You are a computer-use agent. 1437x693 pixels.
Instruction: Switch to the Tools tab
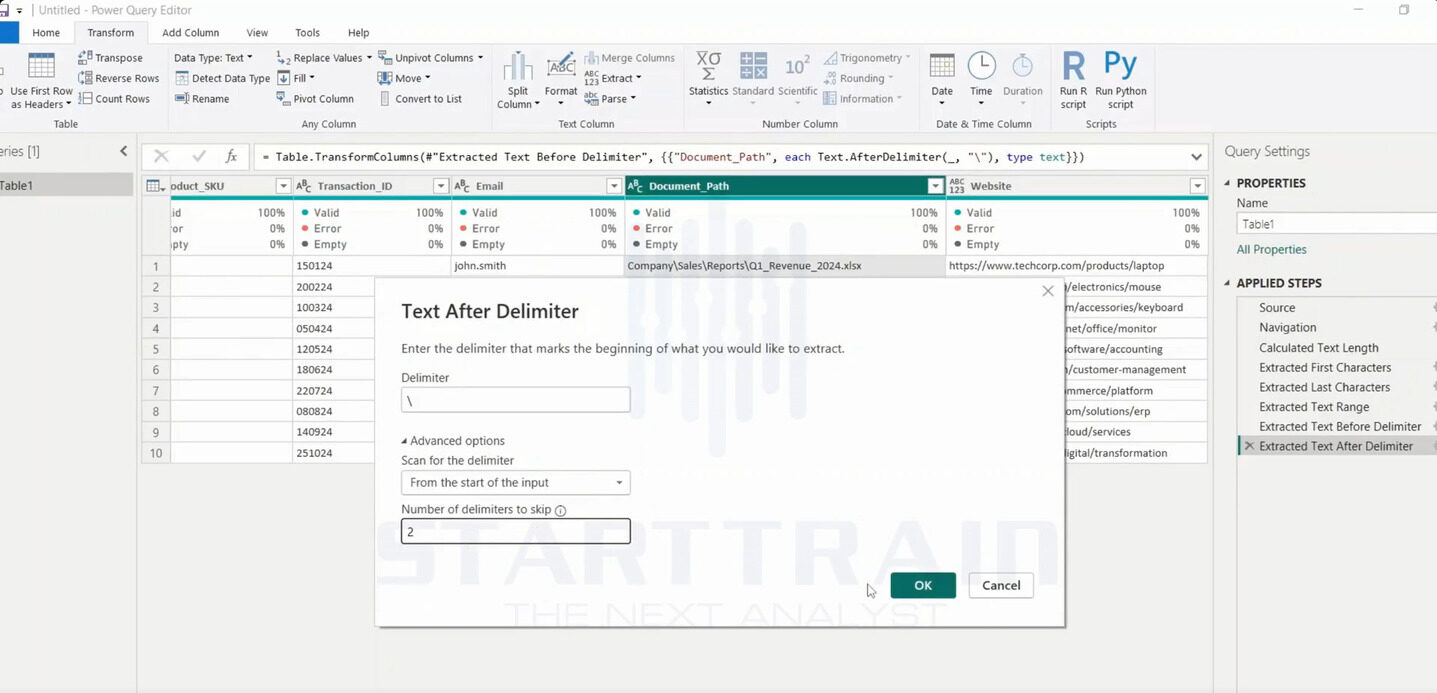[x=308, y=33]
